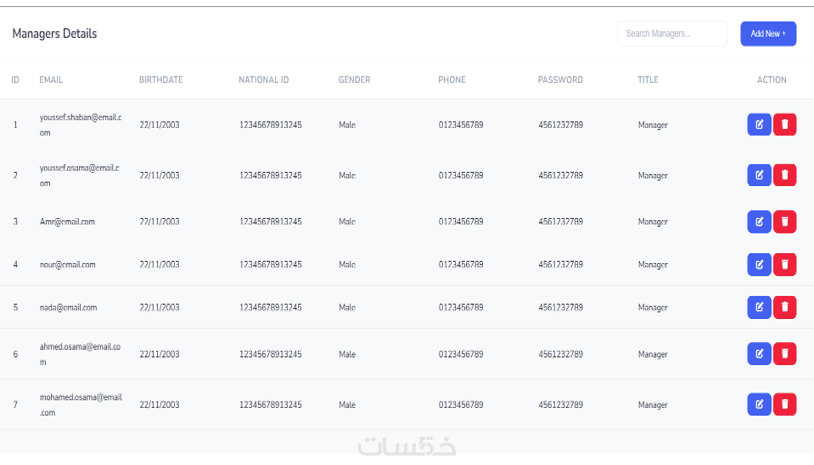
Task: Delete the youssef.osama manager record
Action: point(785,175)
